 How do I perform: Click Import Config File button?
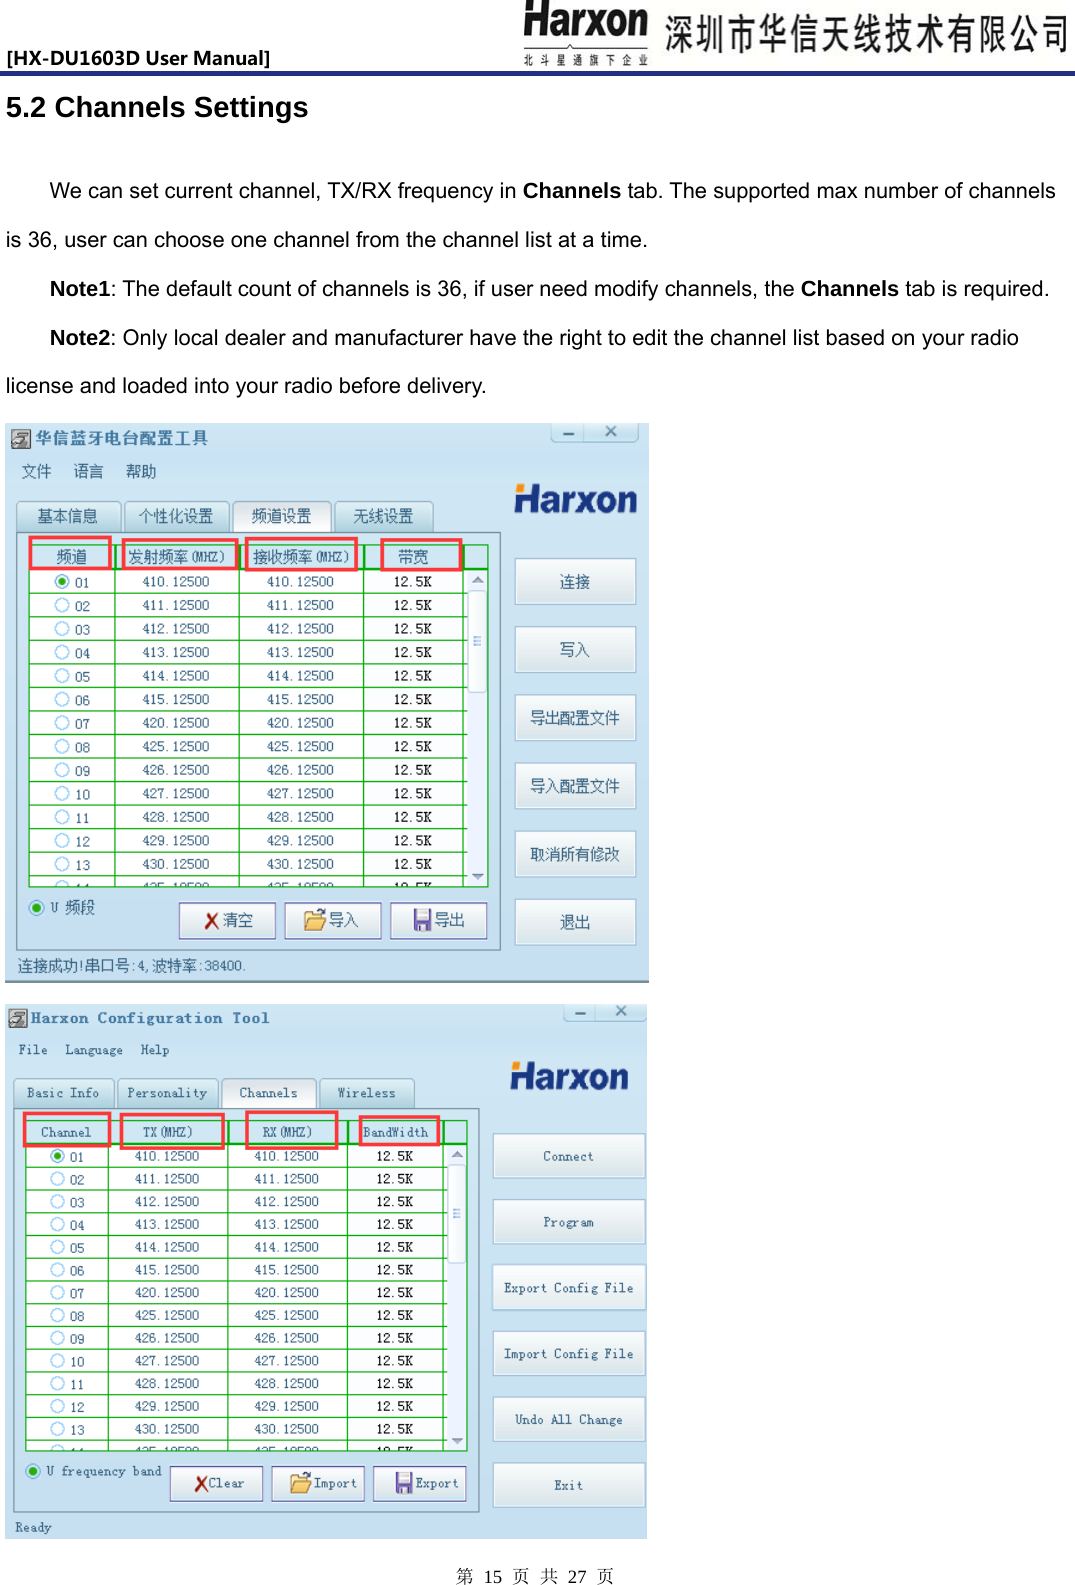(x=569, y=1354)
